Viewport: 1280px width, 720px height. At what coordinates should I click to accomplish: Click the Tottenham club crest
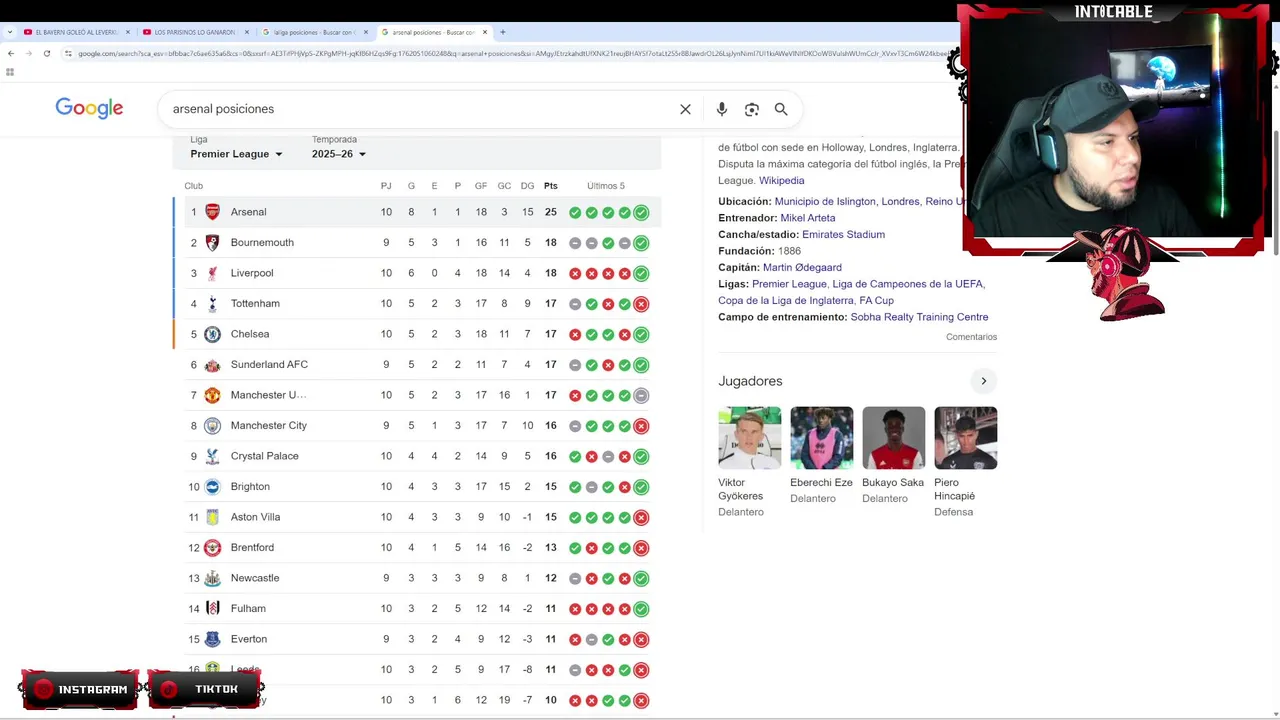tap(212, 304)
